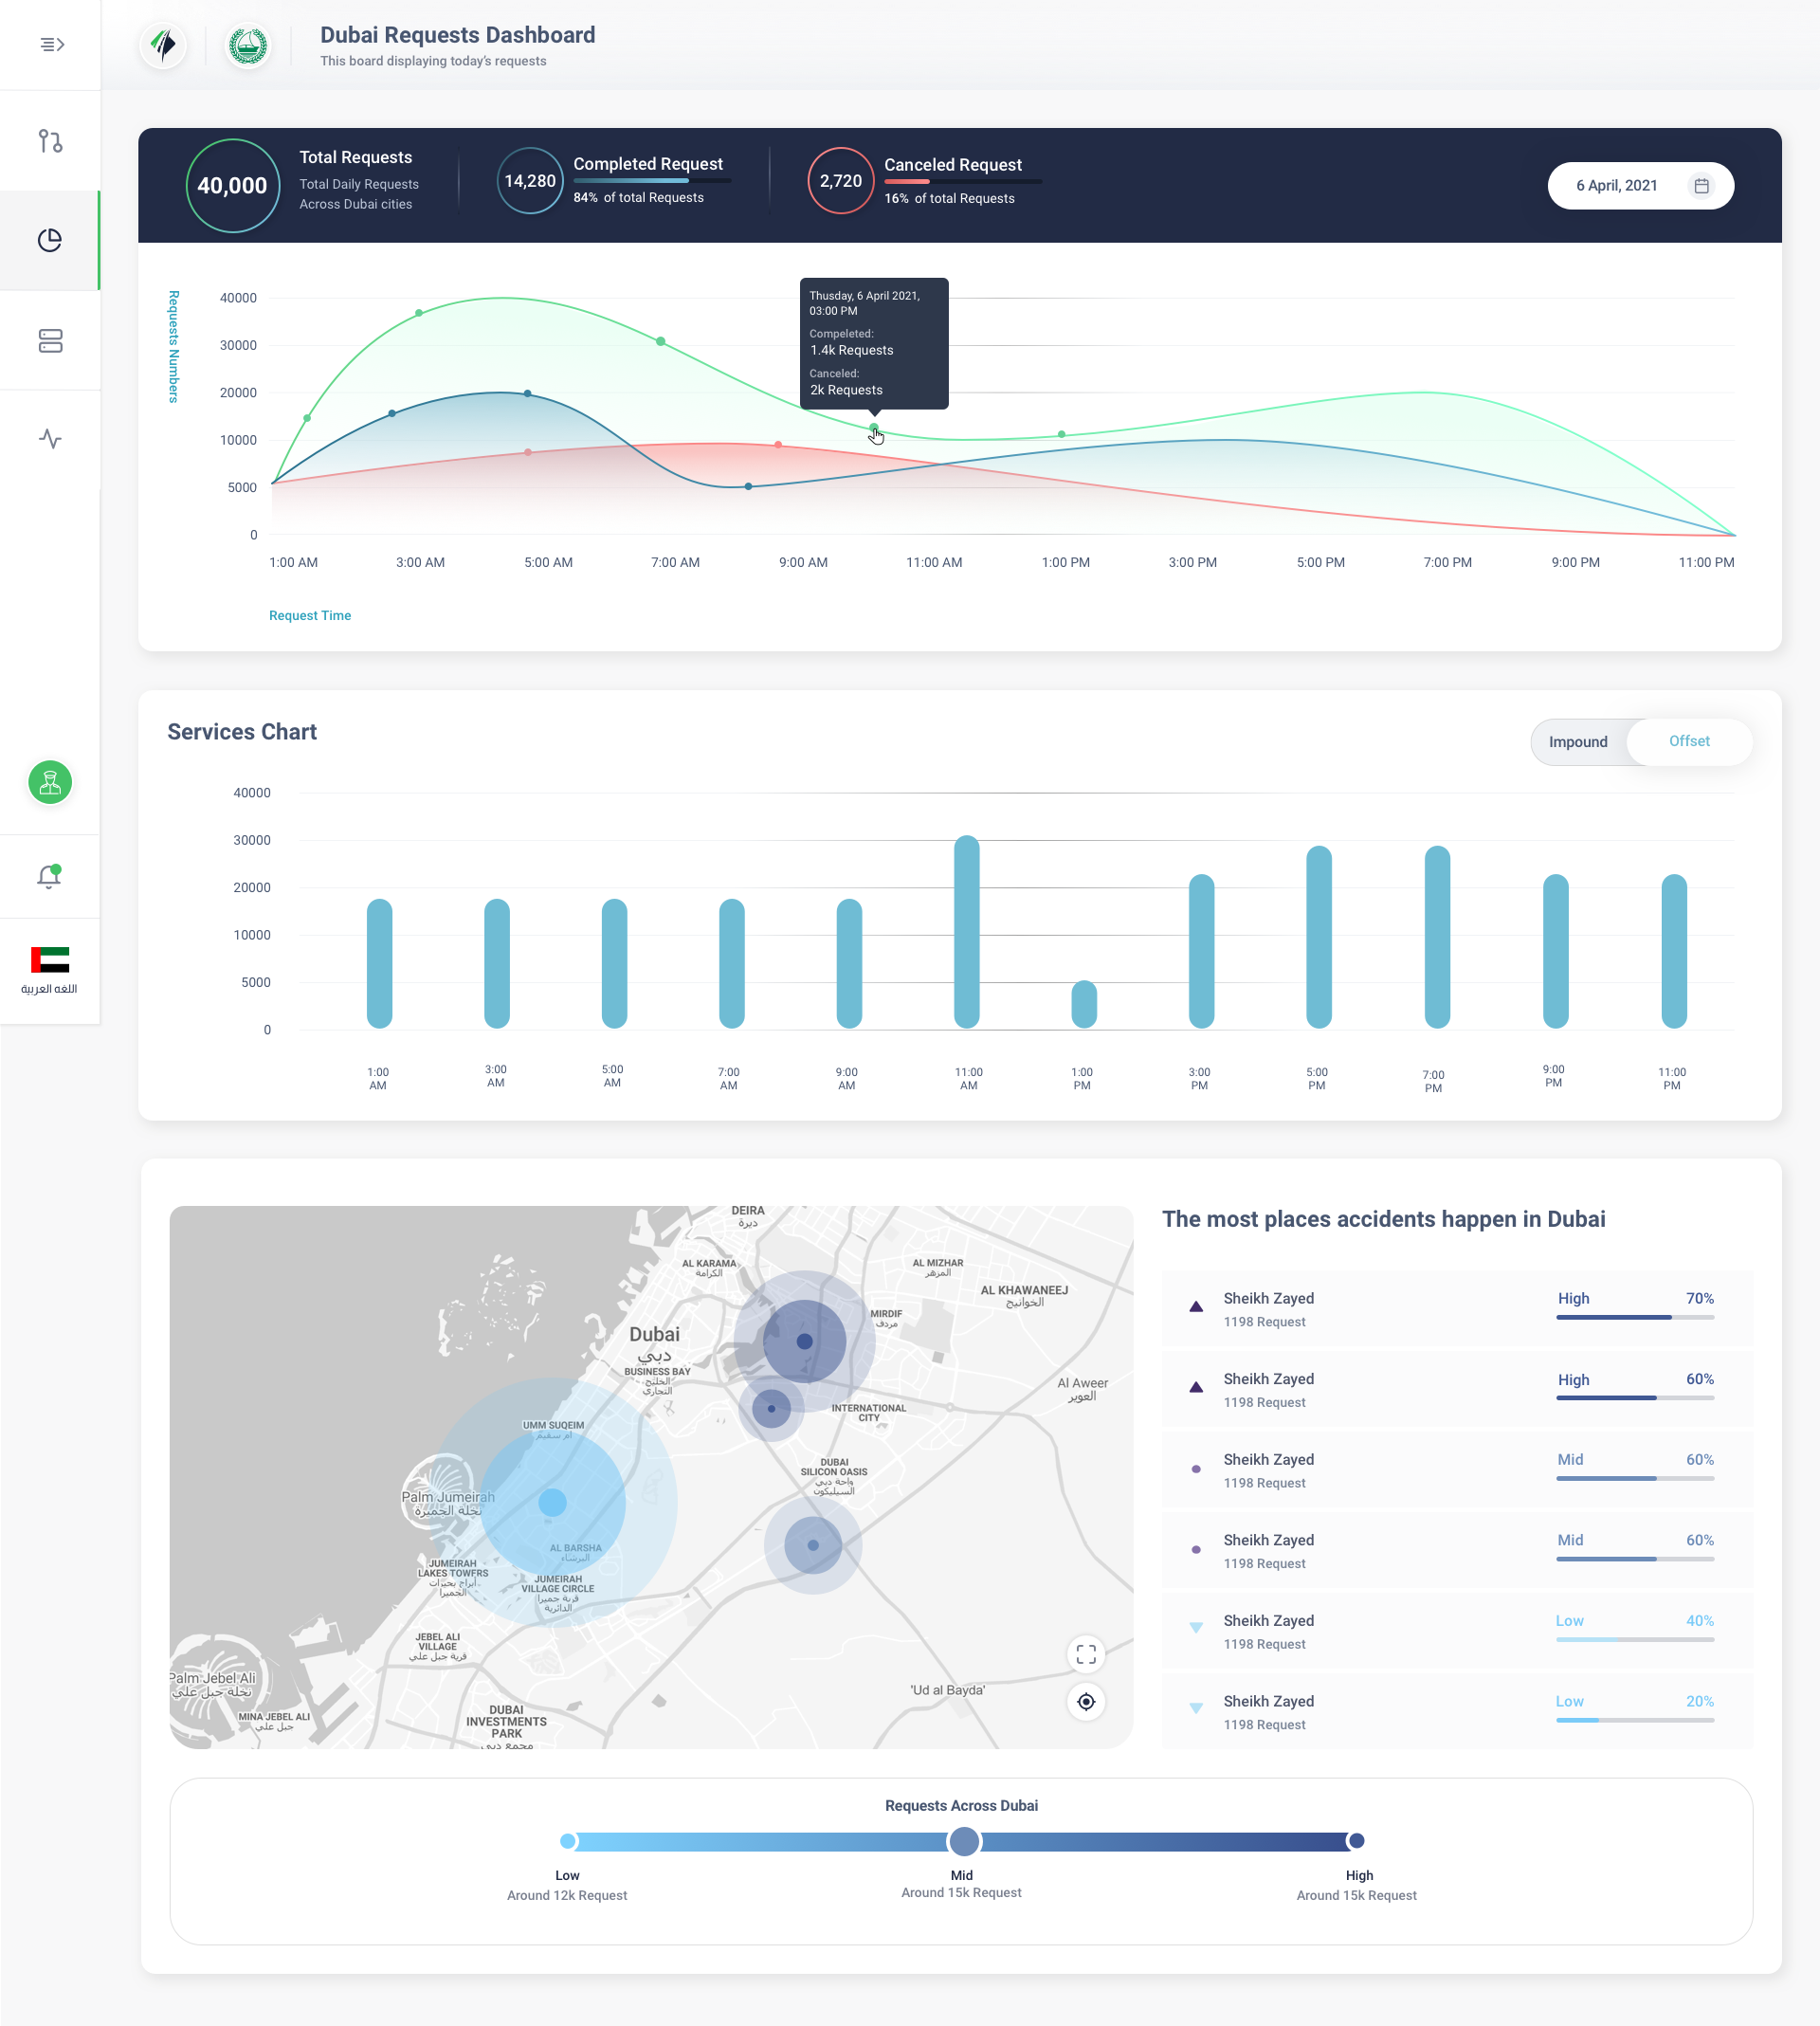Click the Completed Request label
Viewport: 1820px width, 2026px height.
click(x=648, y=164)
